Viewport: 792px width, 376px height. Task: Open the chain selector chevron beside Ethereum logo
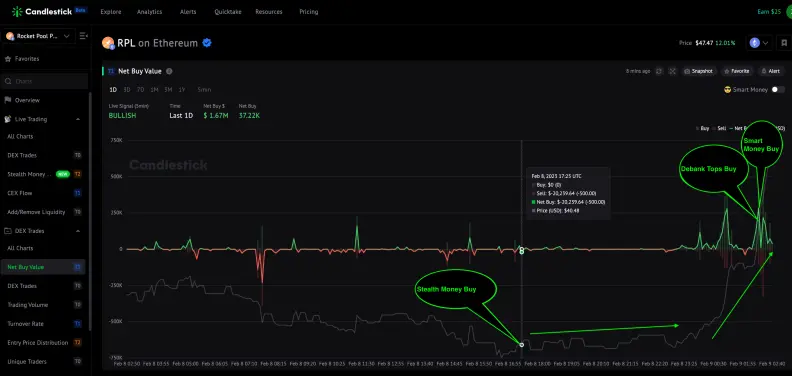click(x=766, y=43)
